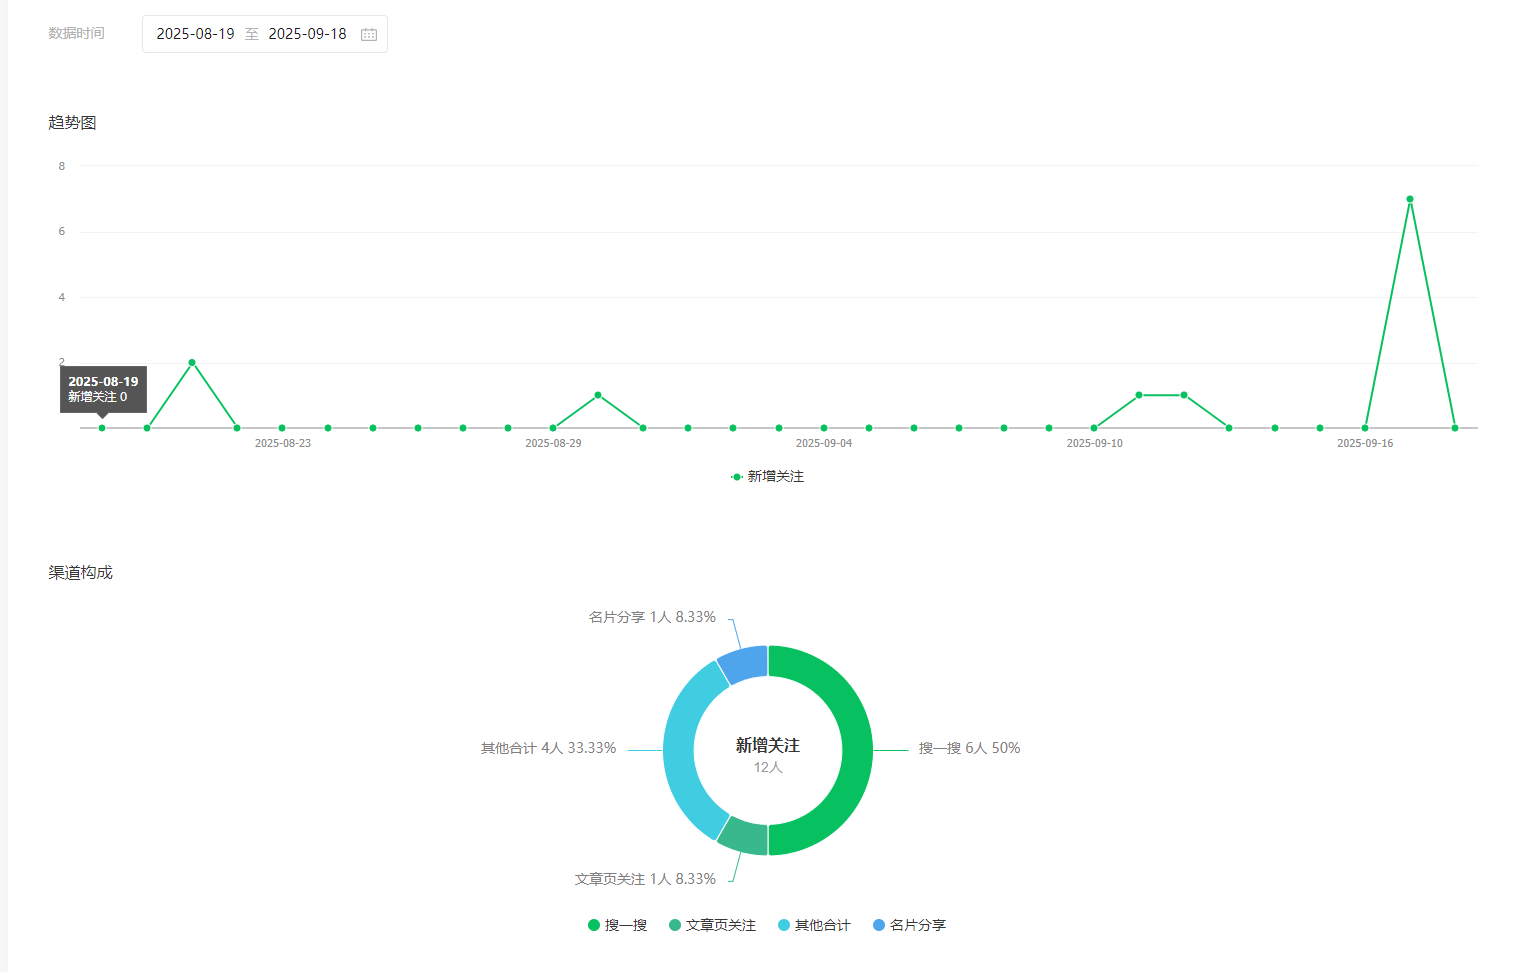The image size is (1529, 972).
Task: Click the 2025-08-19 data point on chart
Action: click(102, 428)
